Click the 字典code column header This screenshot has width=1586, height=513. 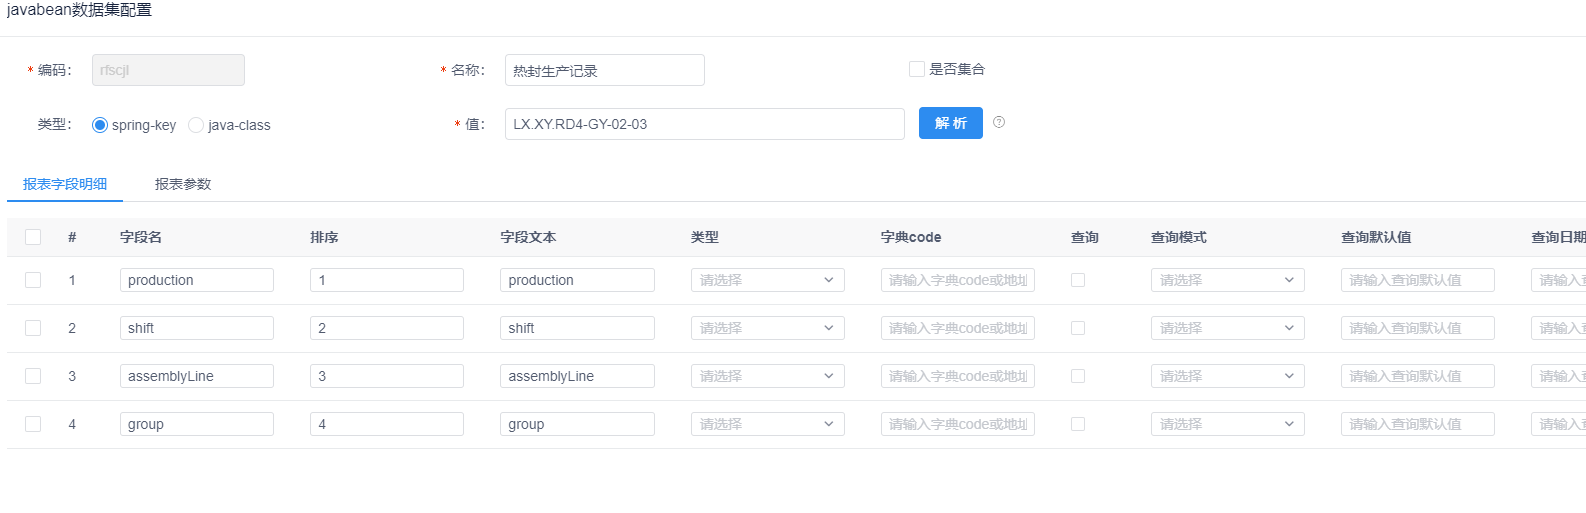point(911,237)
